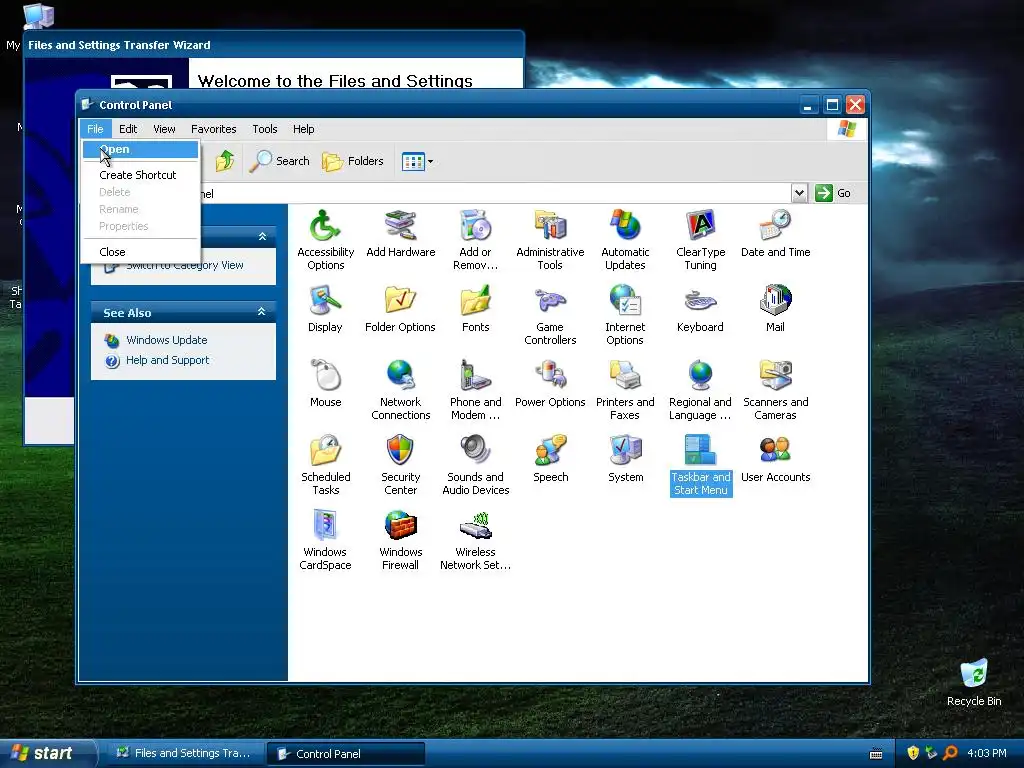
Task: Toggle the Folders pane button
Action: tap(353, 161)
